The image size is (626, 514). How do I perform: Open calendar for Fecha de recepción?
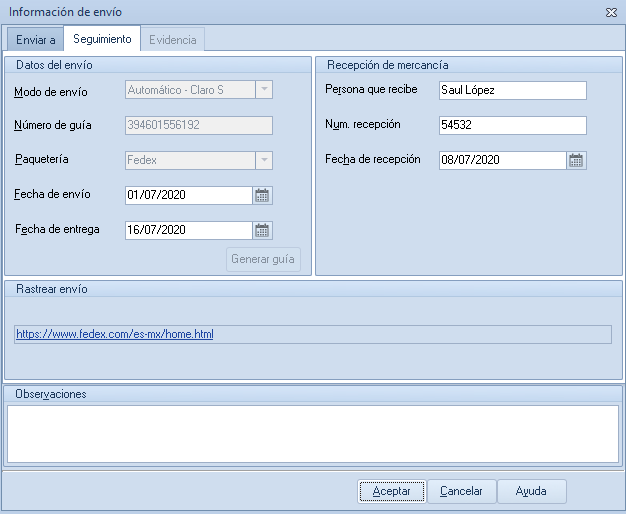point(576,160)
